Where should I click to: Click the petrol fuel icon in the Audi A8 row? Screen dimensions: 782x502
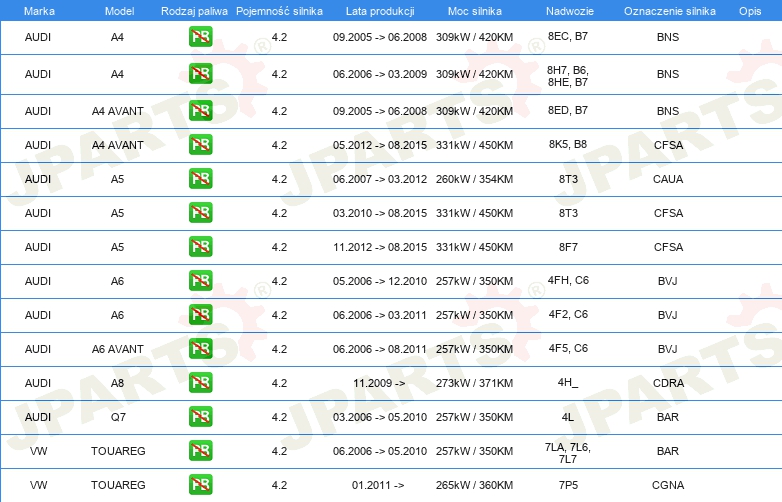pos(200,383)
